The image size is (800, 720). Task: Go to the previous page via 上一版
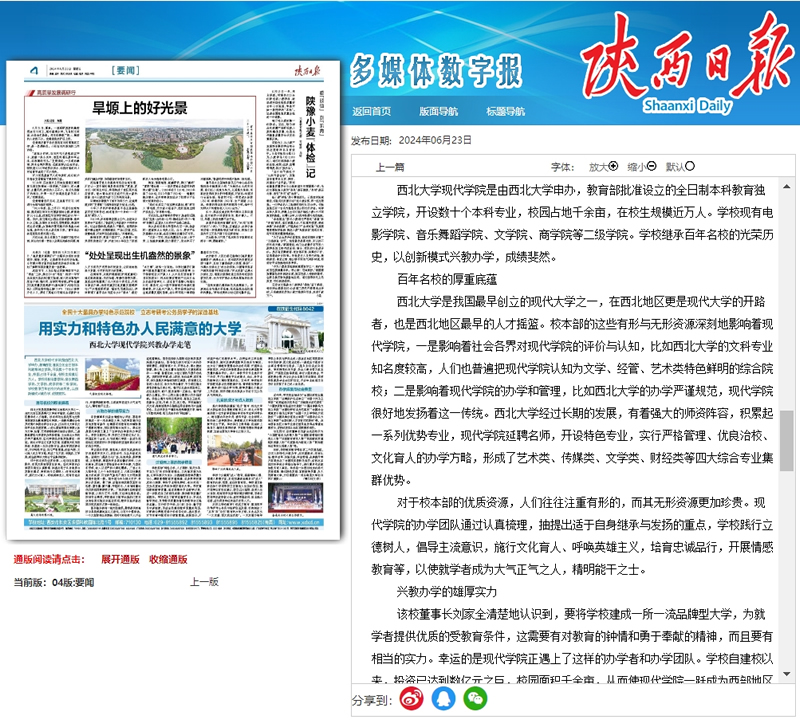[x=205, y=582]
